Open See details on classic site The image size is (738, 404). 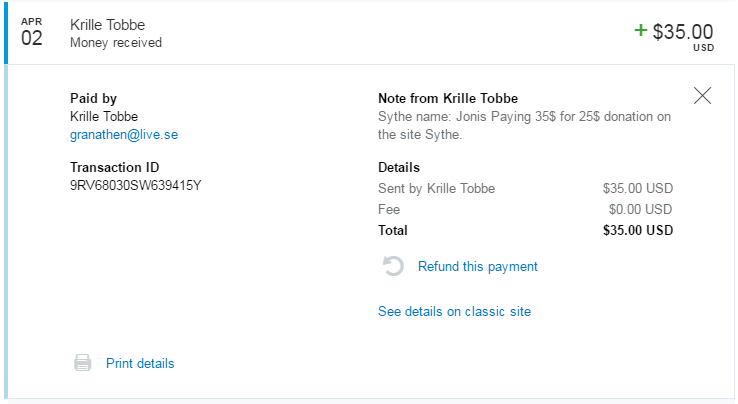(454, 312)
